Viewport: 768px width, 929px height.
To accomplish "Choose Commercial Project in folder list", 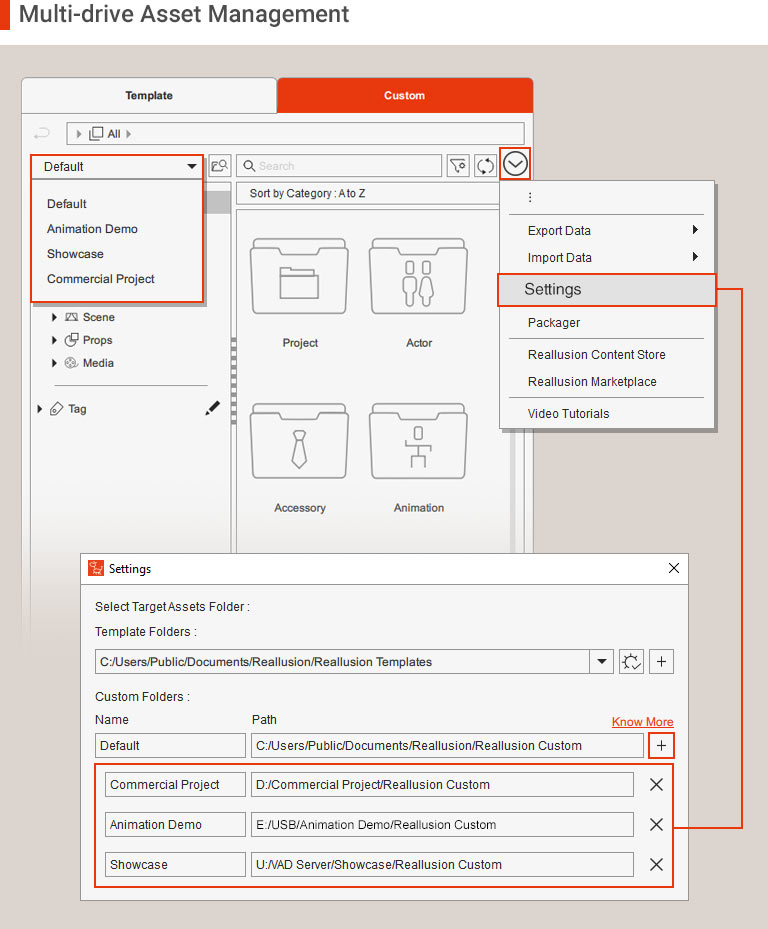I will [101, 279].
